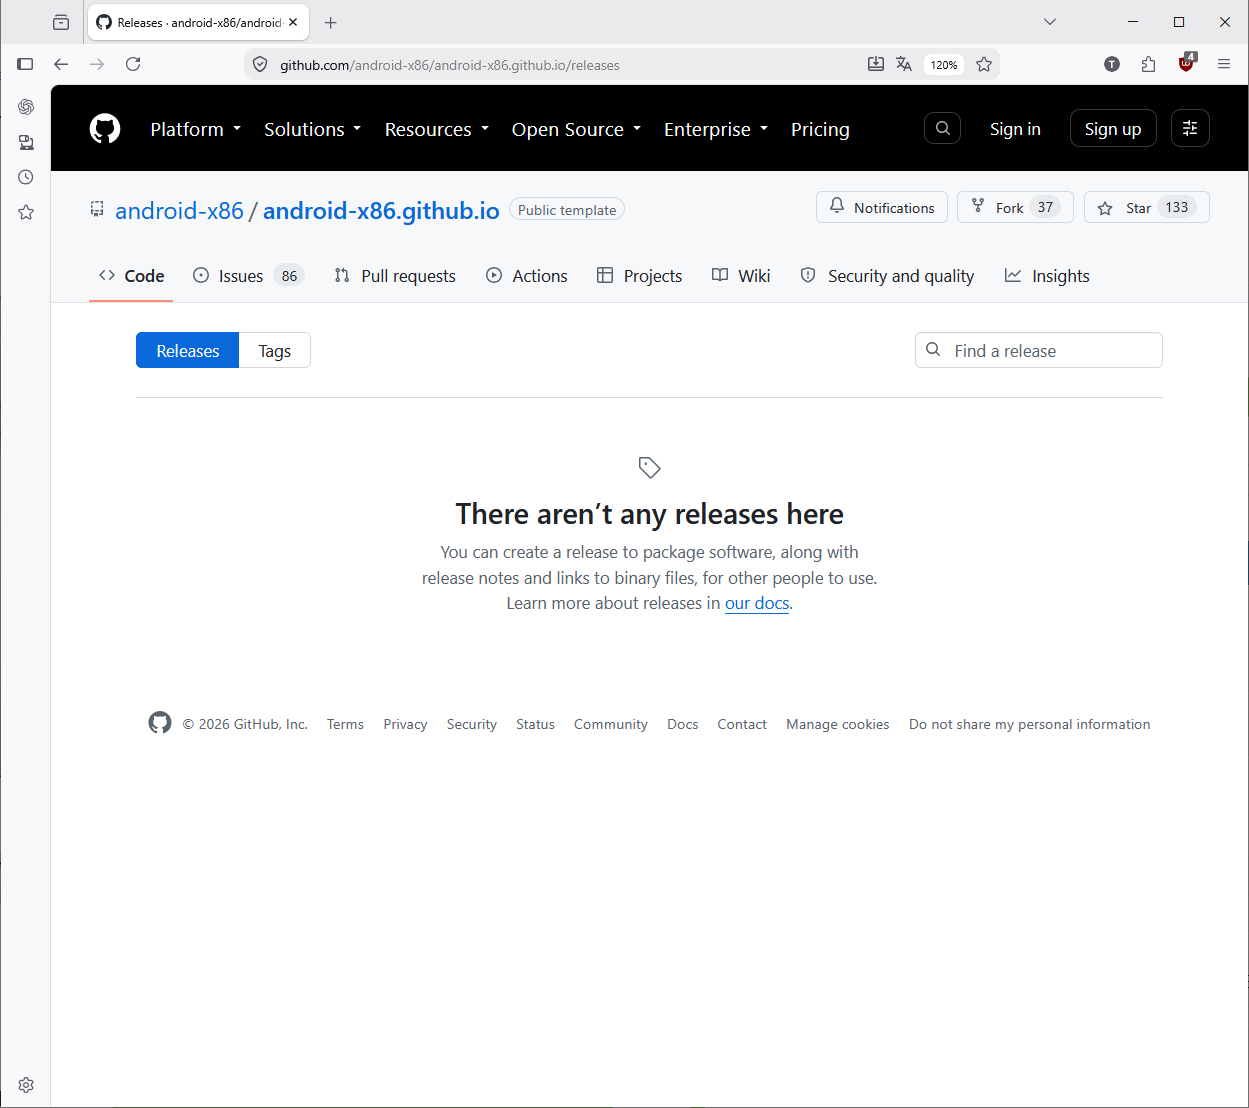This screenshot has height=1108, width=1249.
Task: Open the our docs link
Action: click(757, 603)
